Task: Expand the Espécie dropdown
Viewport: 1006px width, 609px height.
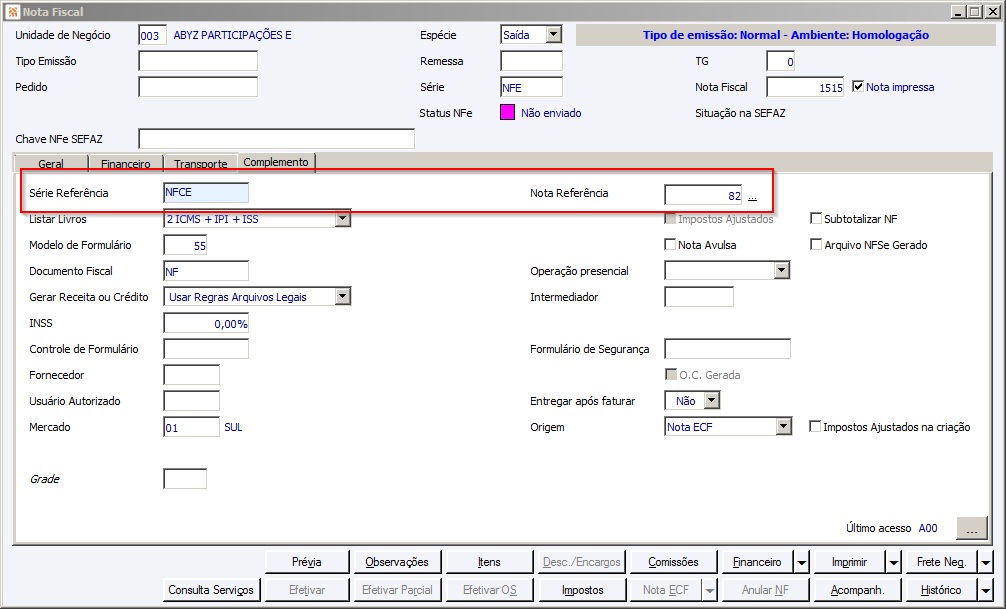Action: tap(554, 35)
